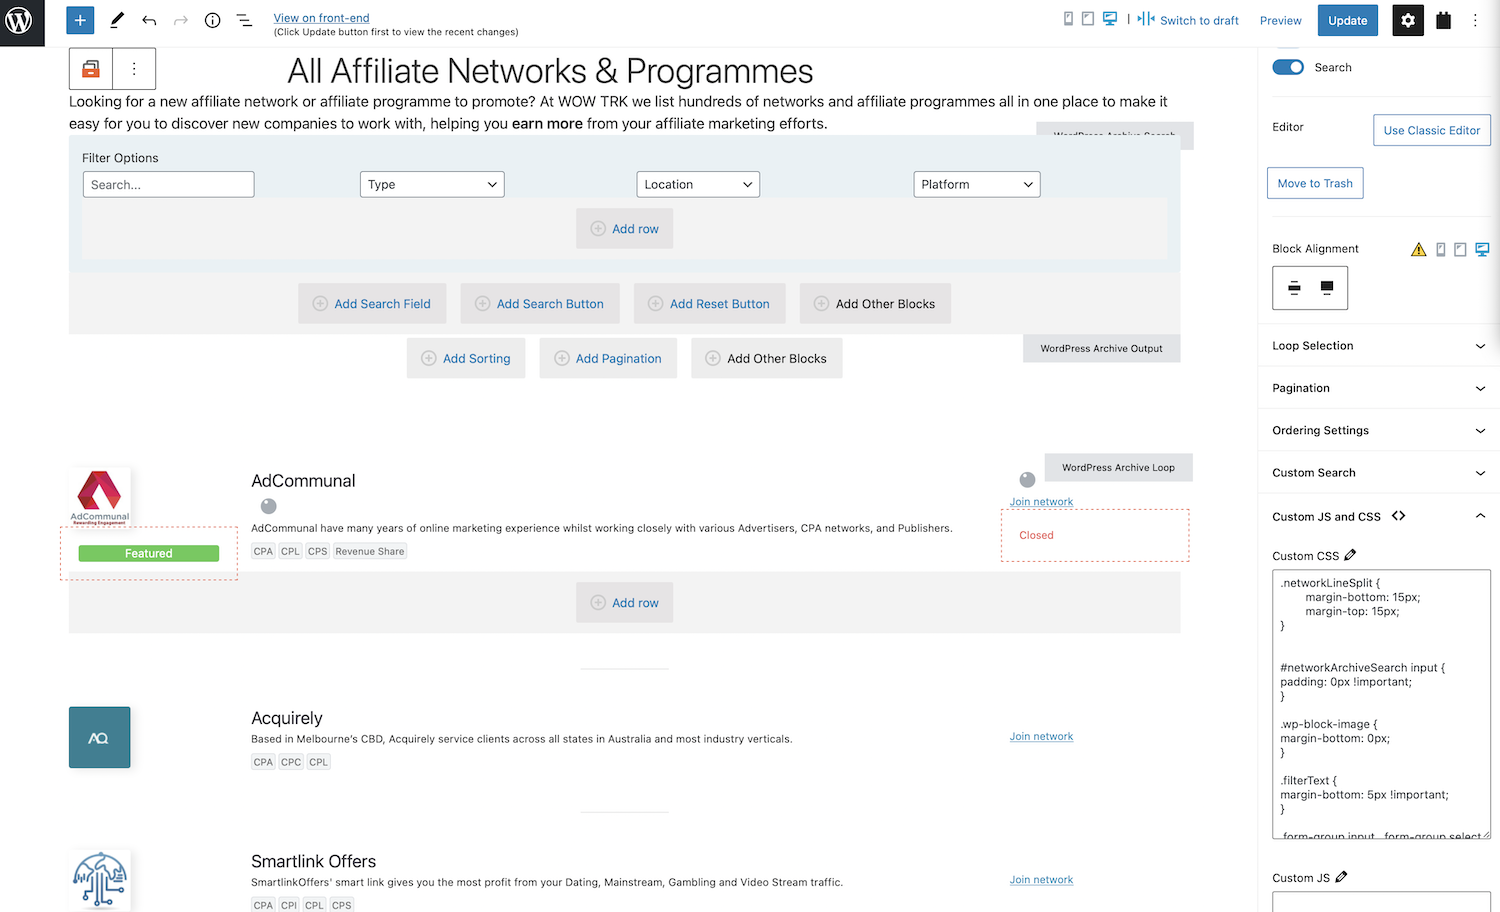Viewport: 1500px width, 912px height.
Task: Choose the full width block alignment option
Action: 1327,288
